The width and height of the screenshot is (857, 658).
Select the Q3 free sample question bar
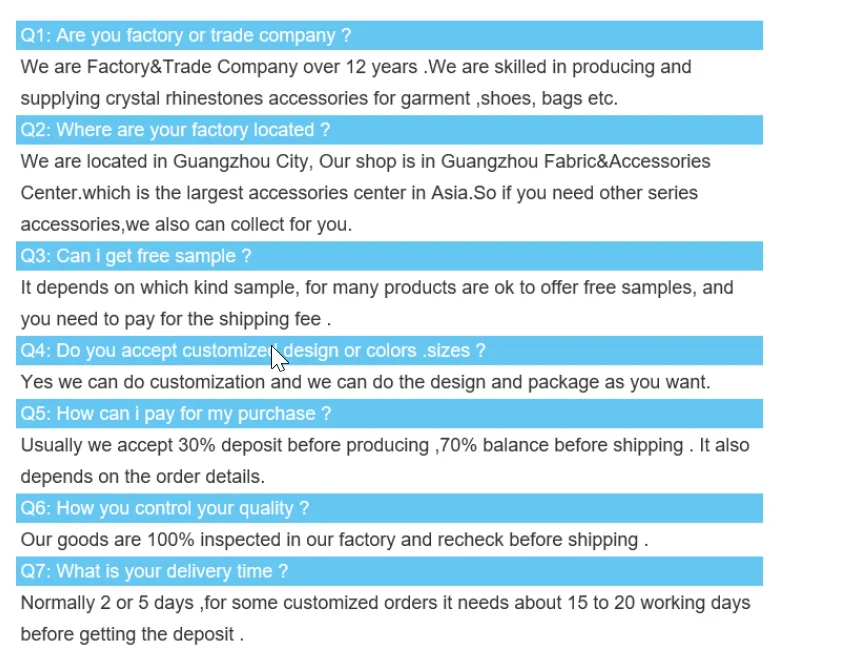[136, 256]
